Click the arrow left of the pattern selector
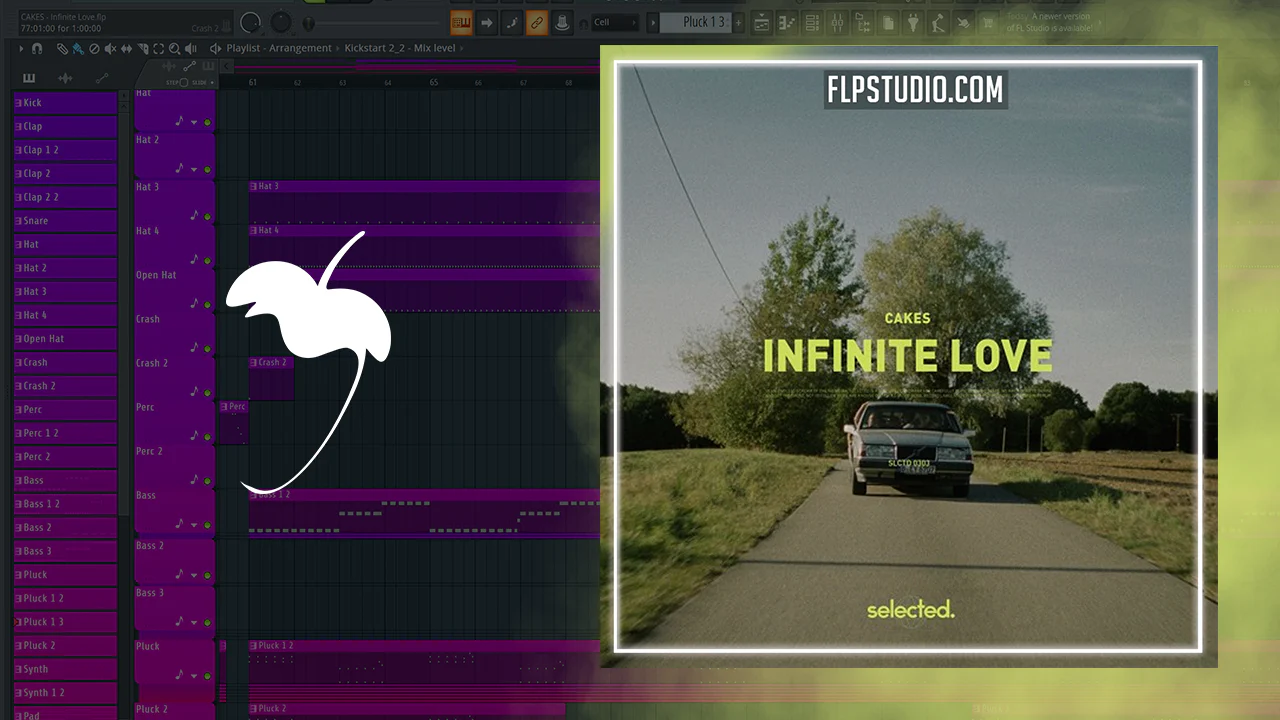Screen dimensions: 1280x720 653,22
